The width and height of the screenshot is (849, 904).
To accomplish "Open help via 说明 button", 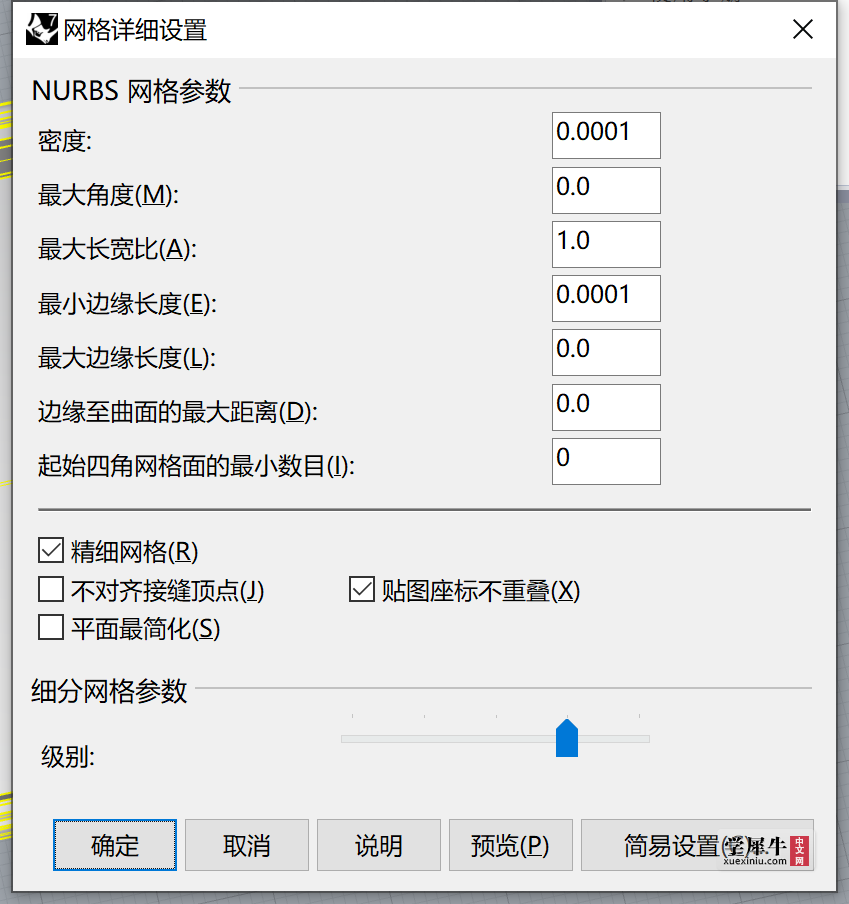I will point(379,845).
